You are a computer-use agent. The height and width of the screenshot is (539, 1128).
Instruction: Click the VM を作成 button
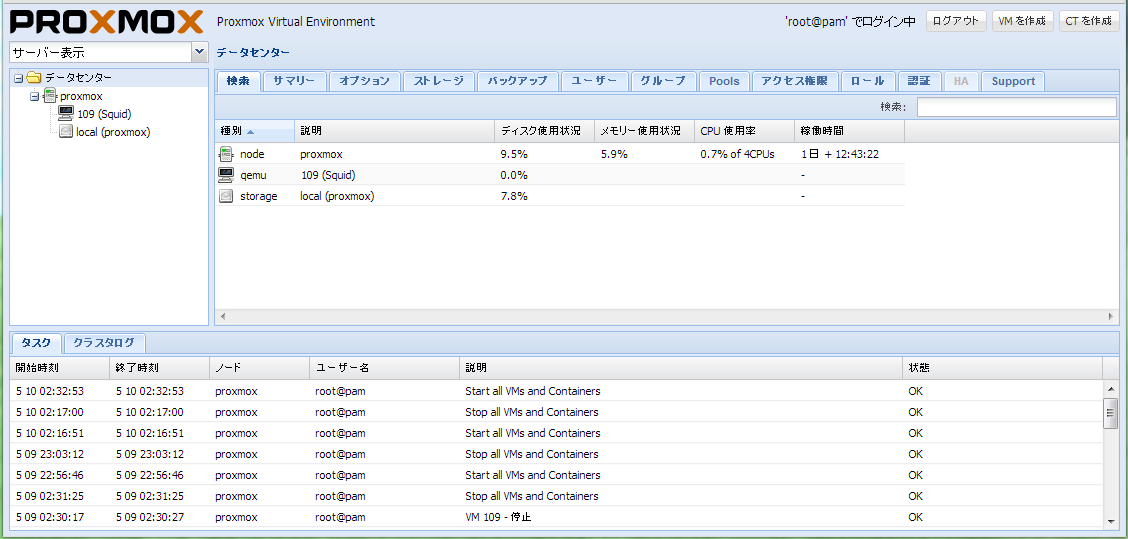coord(1022,21)
